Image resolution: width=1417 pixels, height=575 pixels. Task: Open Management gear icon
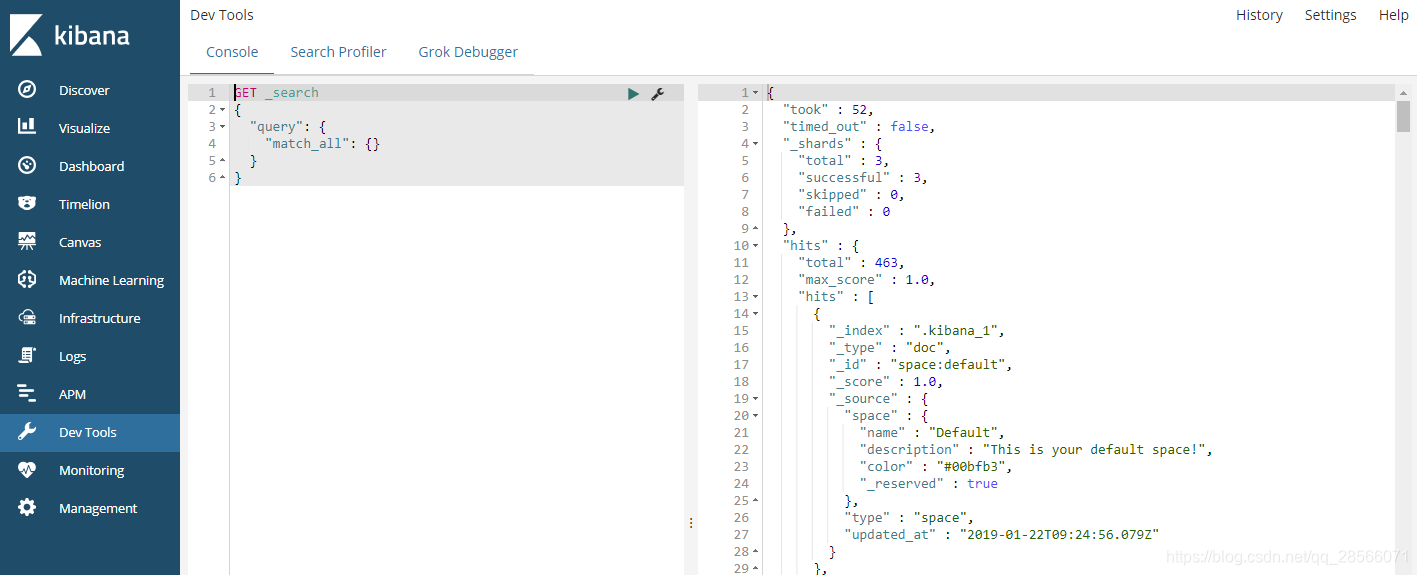pyautogui.click(x=27, y=508)
